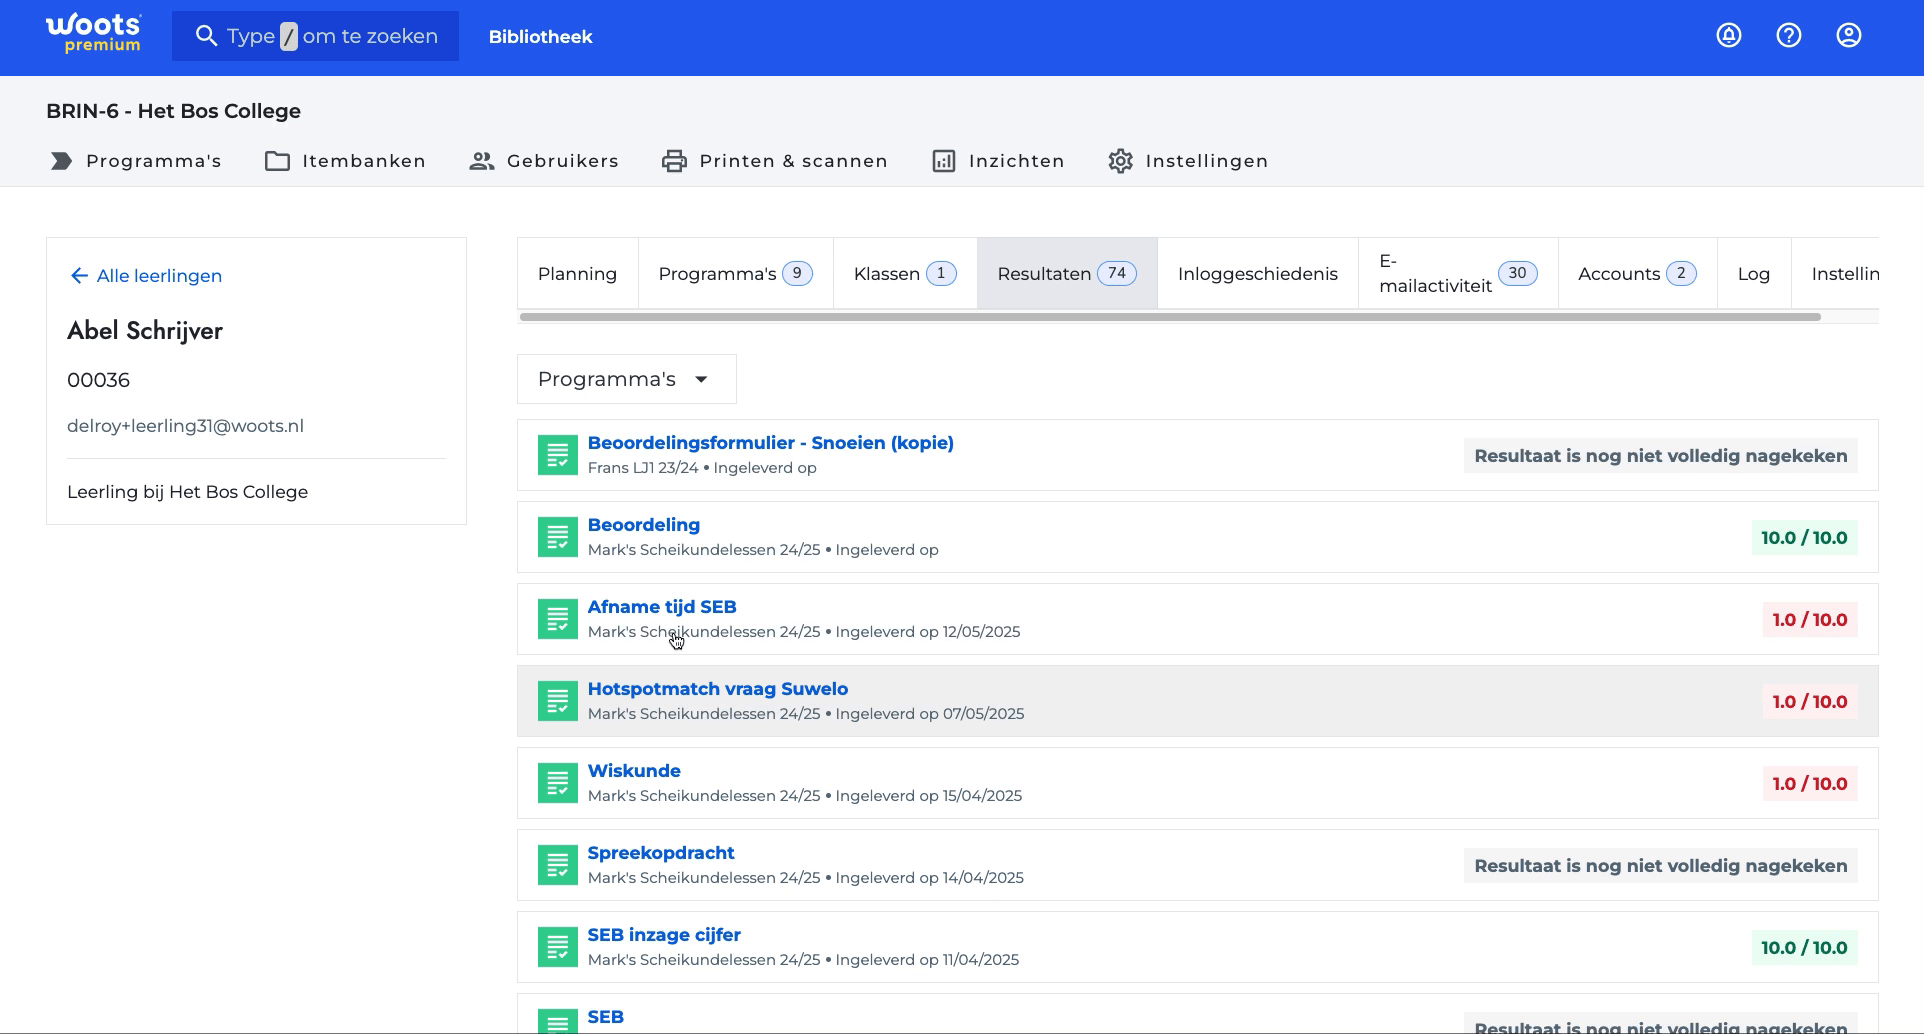Screen dimensions: 1924x1034
Task: Click the Alle leerlingen link
Action: [159, 276]
